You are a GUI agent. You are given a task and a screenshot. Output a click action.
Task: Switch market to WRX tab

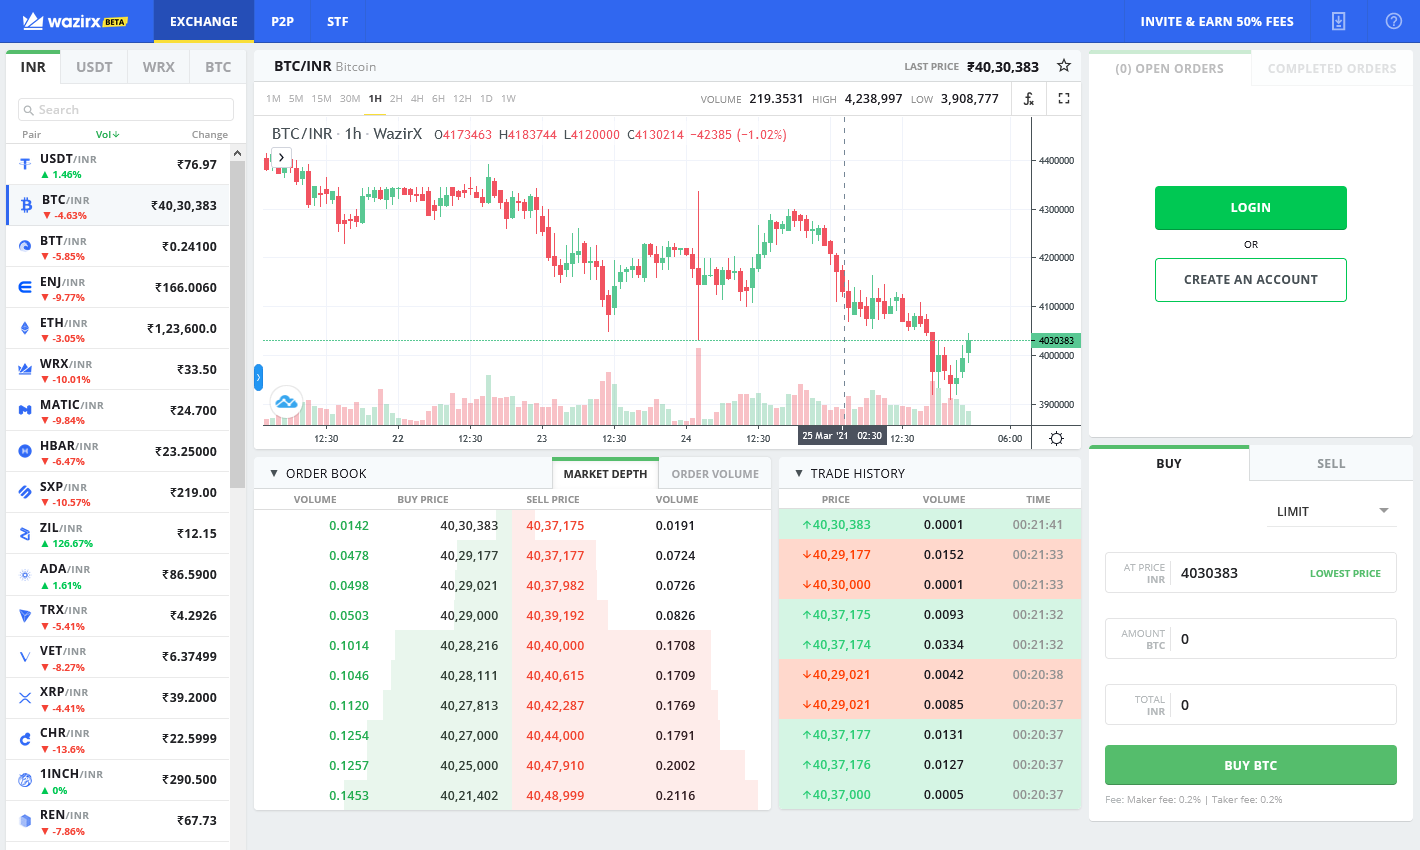[158, 67]
